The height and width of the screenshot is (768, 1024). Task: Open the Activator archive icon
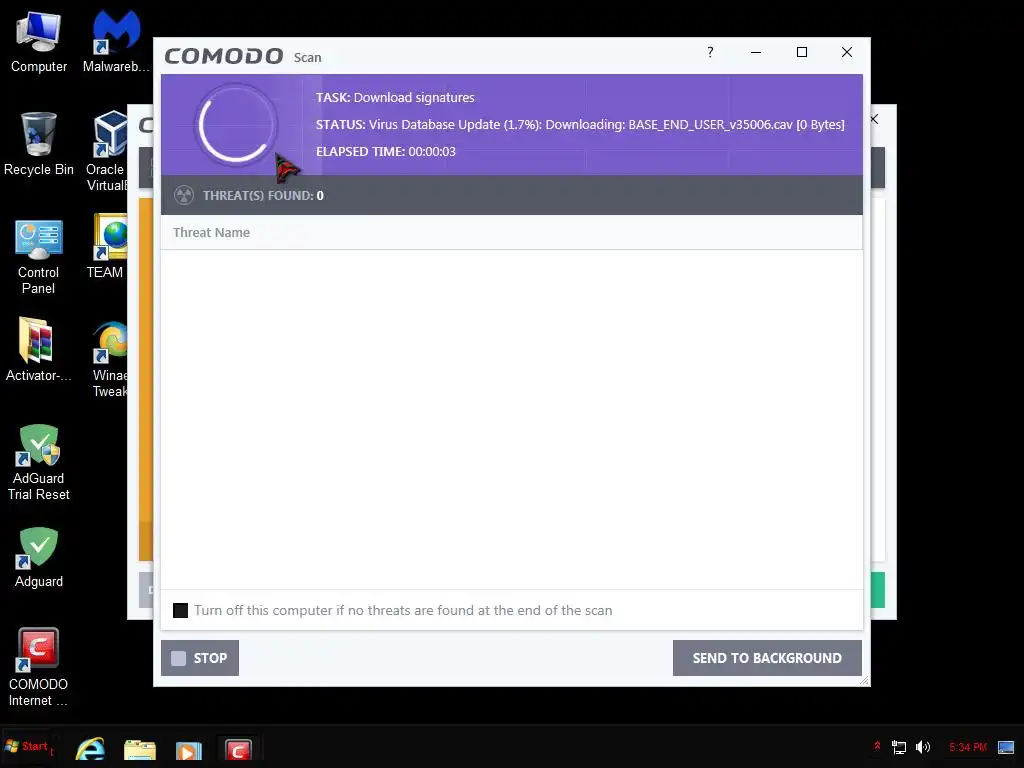tap(39, 349)
